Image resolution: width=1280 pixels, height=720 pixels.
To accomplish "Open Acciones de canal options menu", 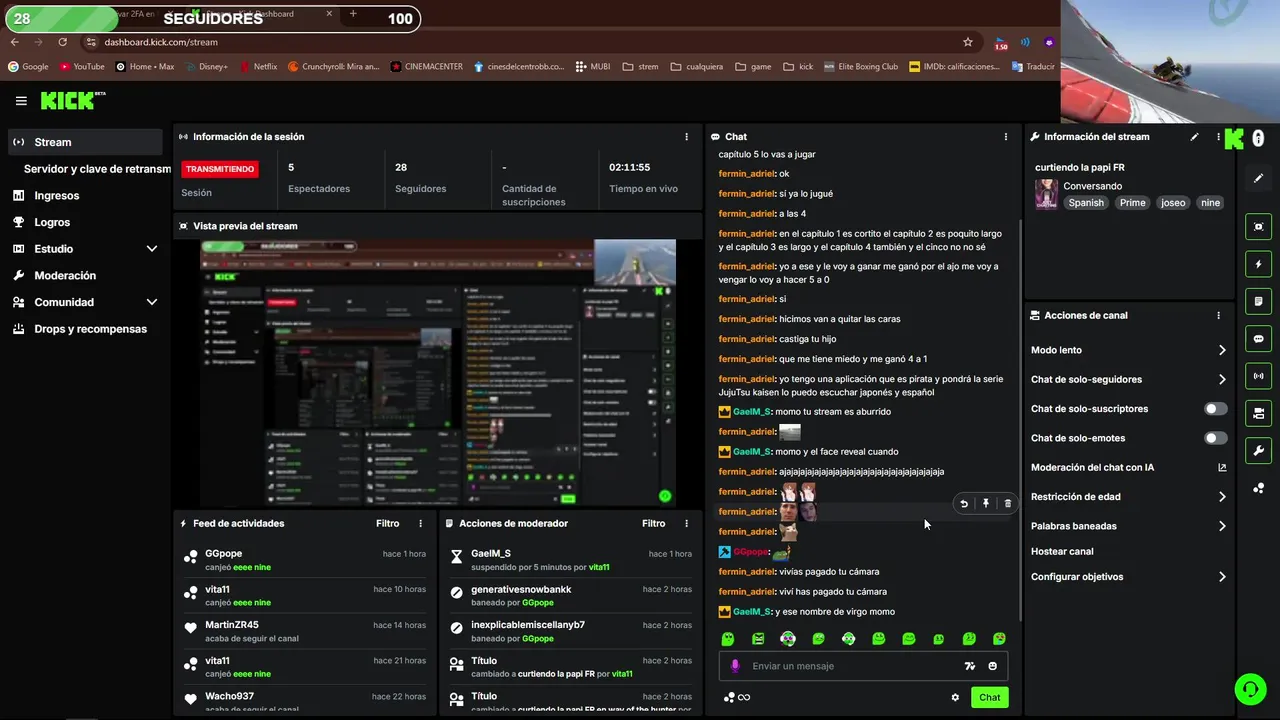I will pos(1218,315).
